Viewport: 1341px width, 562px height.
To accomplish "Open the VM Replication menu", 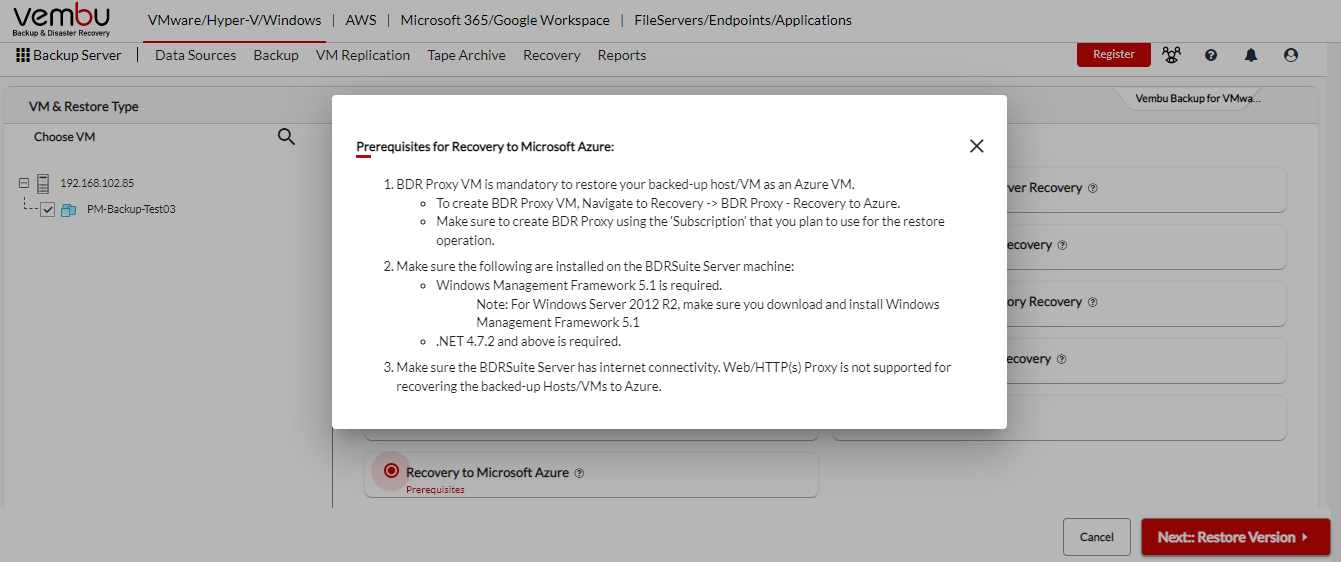I will 363,55.
